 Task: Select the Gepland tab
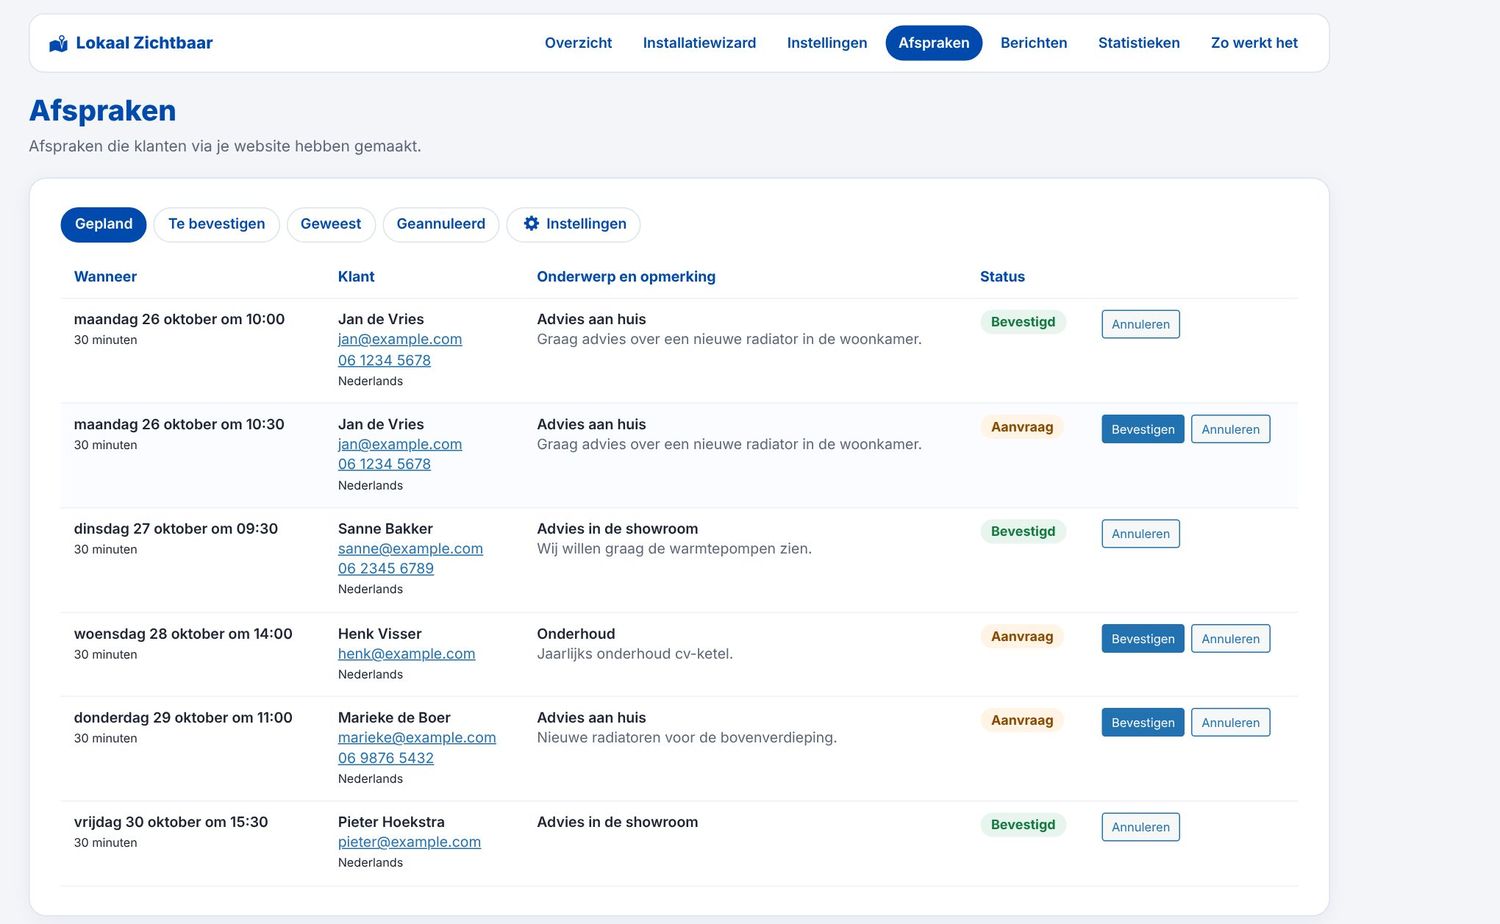104,224
